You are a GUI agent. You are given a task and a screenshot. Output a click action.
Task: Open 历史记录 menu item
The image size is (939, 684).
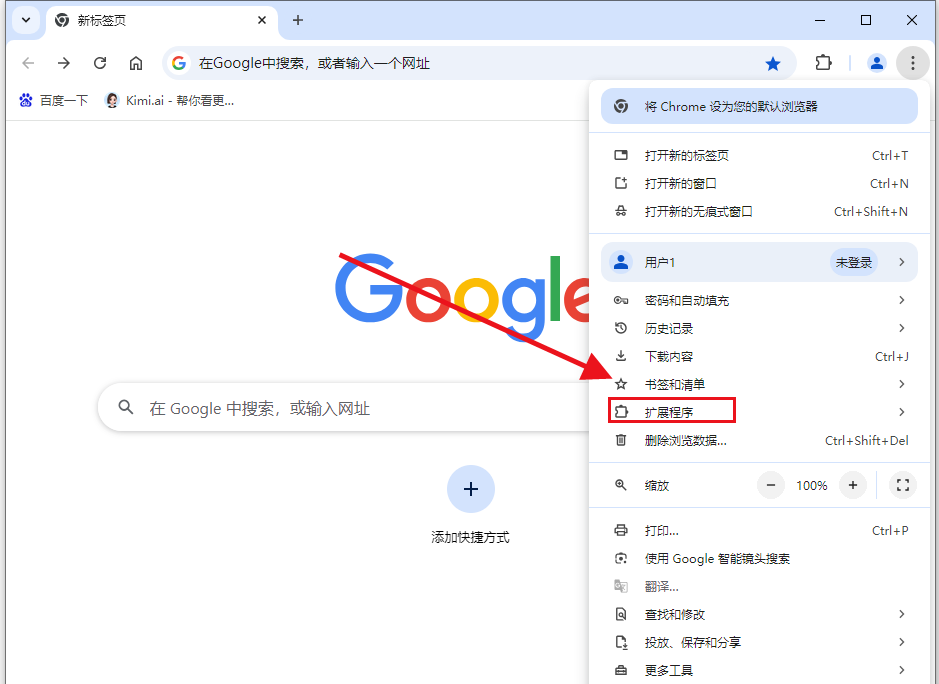coord(759,328)
